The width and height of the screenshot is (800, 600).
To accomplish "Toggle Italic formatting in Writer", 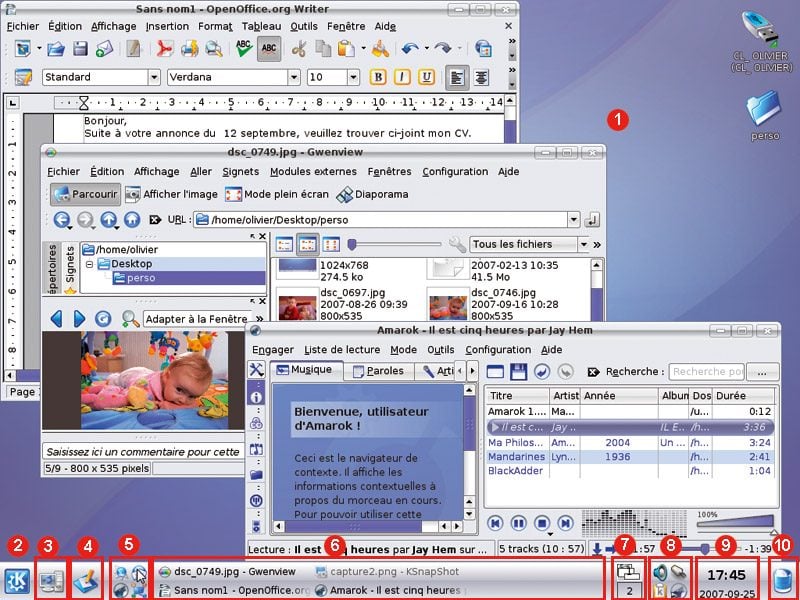I will point(402,77).
